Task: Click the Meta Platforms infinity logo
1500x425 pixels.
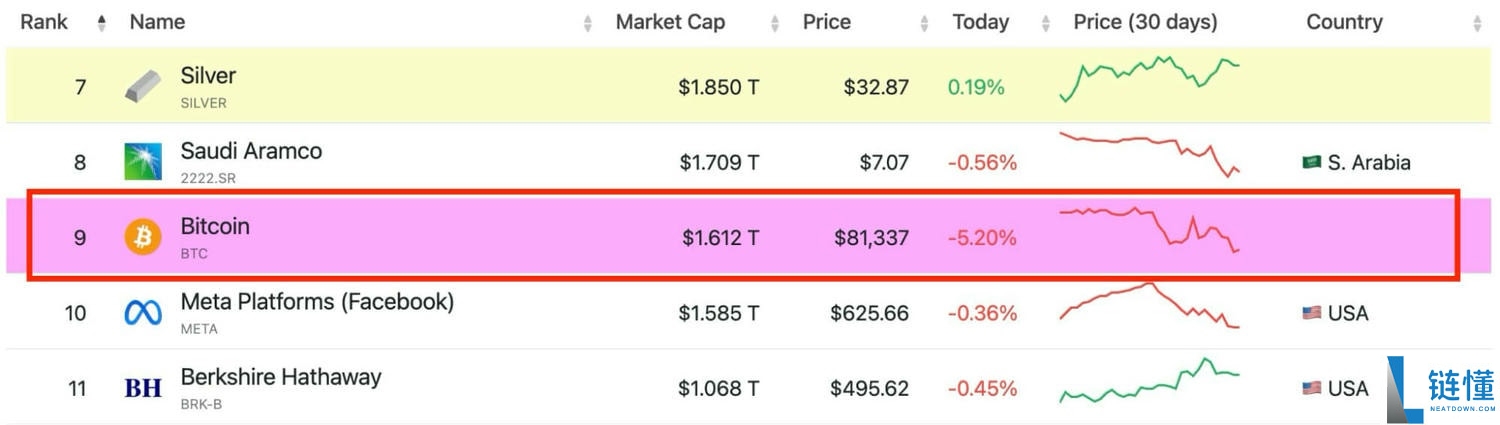Action: click(143, 313)
